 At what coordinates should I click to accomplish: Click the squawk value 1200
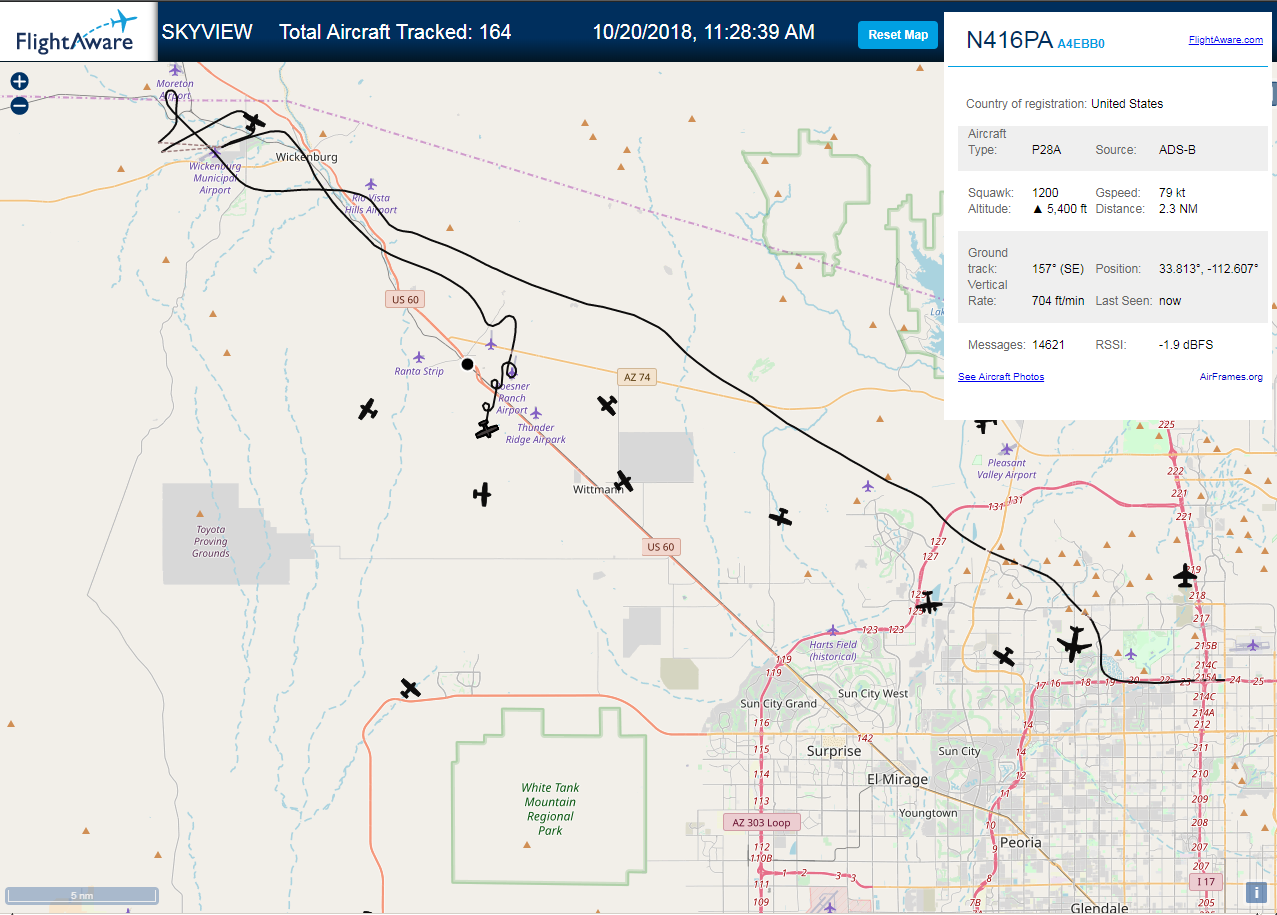[x=1045, y=193]
